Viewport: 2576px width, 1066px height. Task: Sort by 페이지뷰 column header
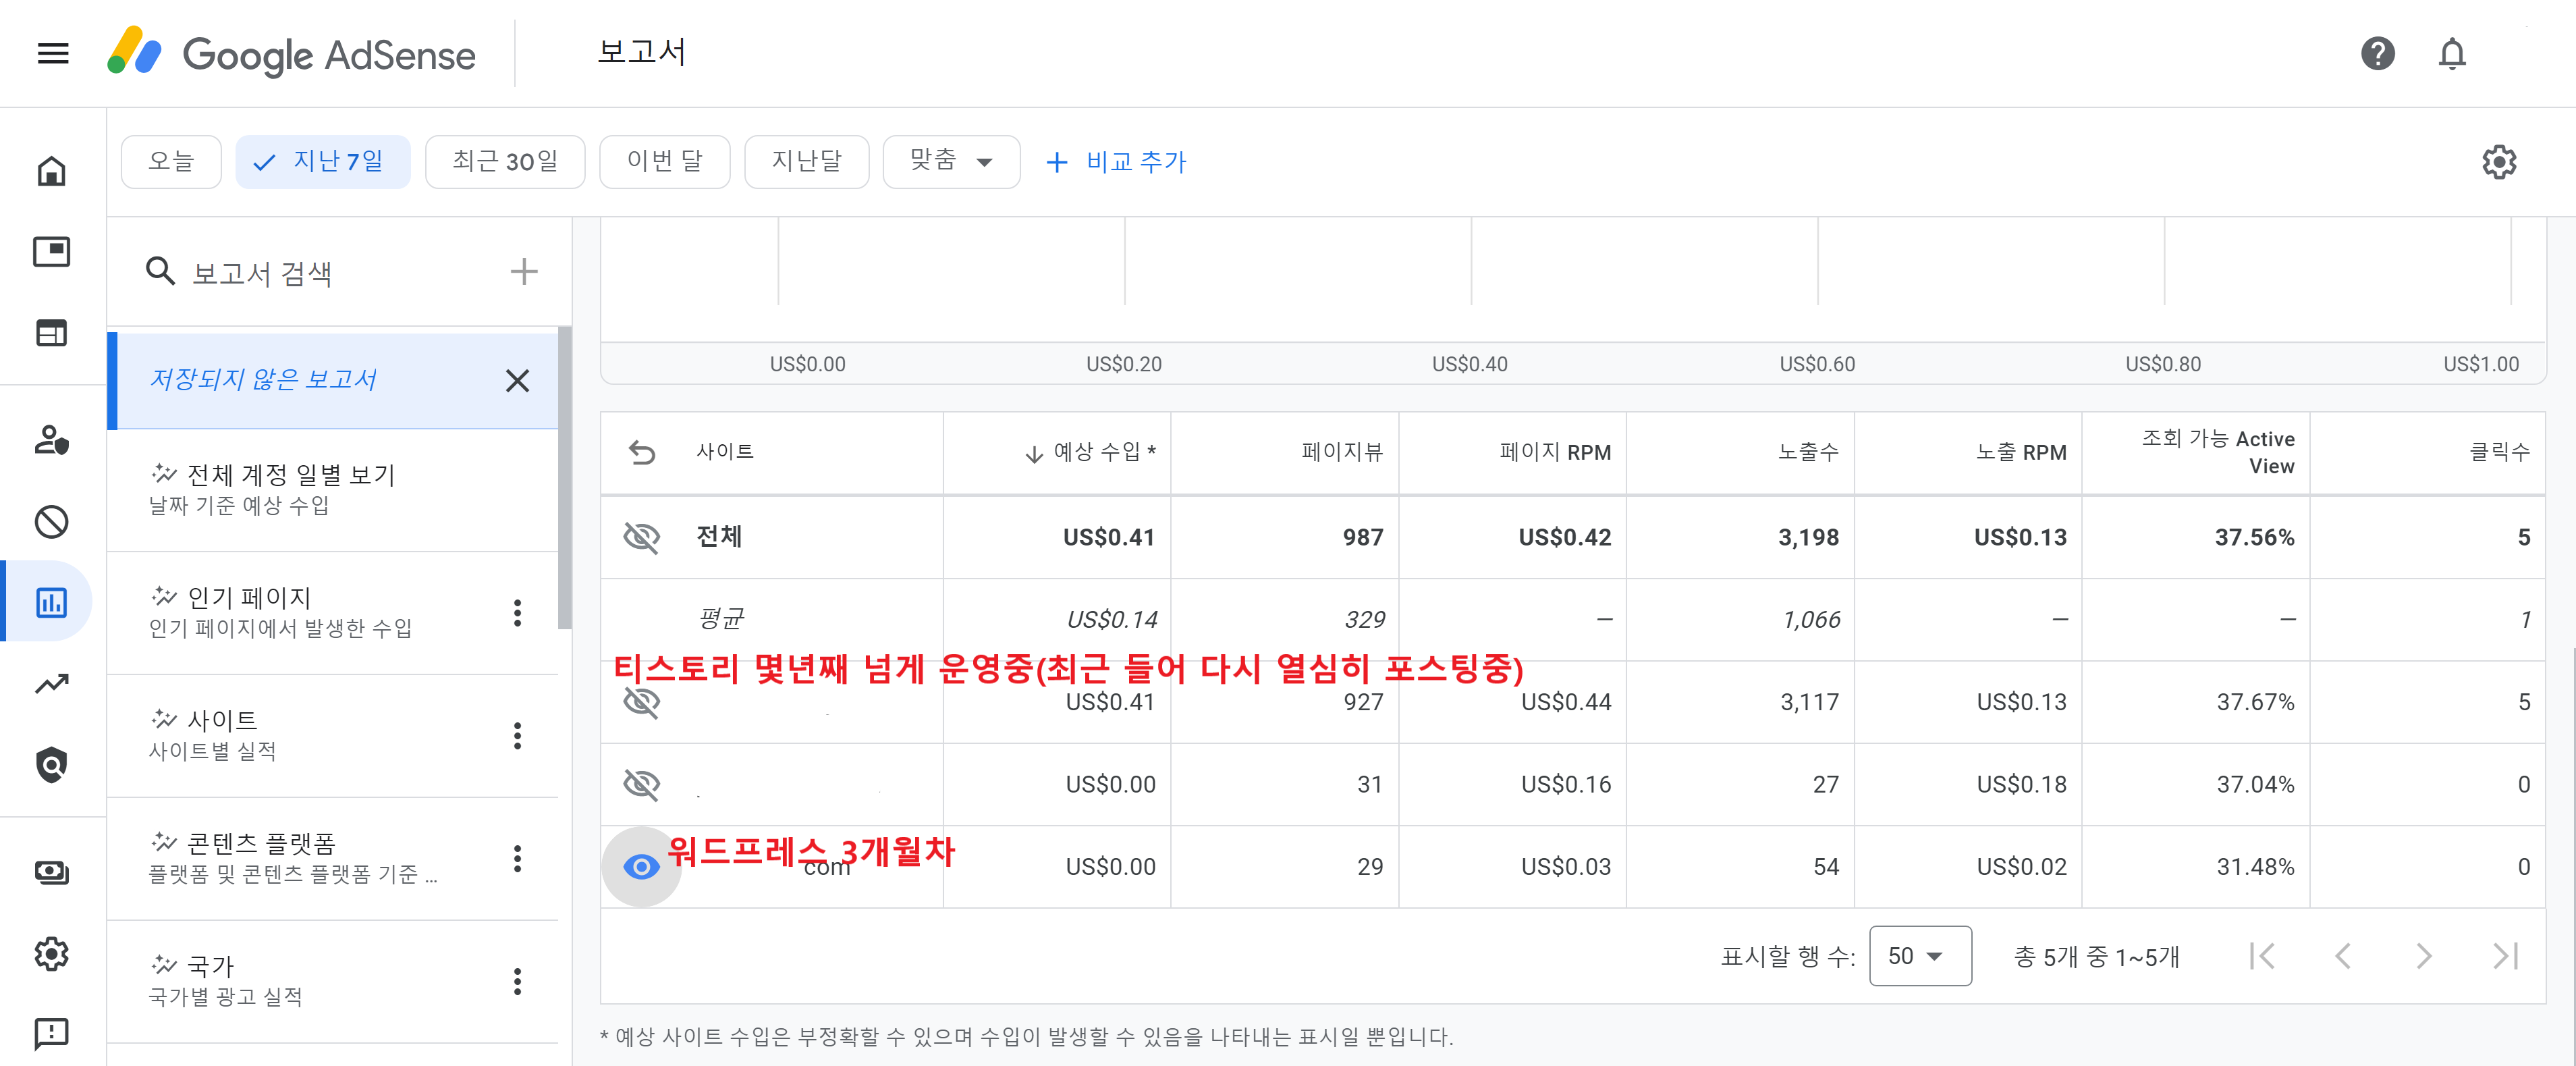click(1342, 453)
